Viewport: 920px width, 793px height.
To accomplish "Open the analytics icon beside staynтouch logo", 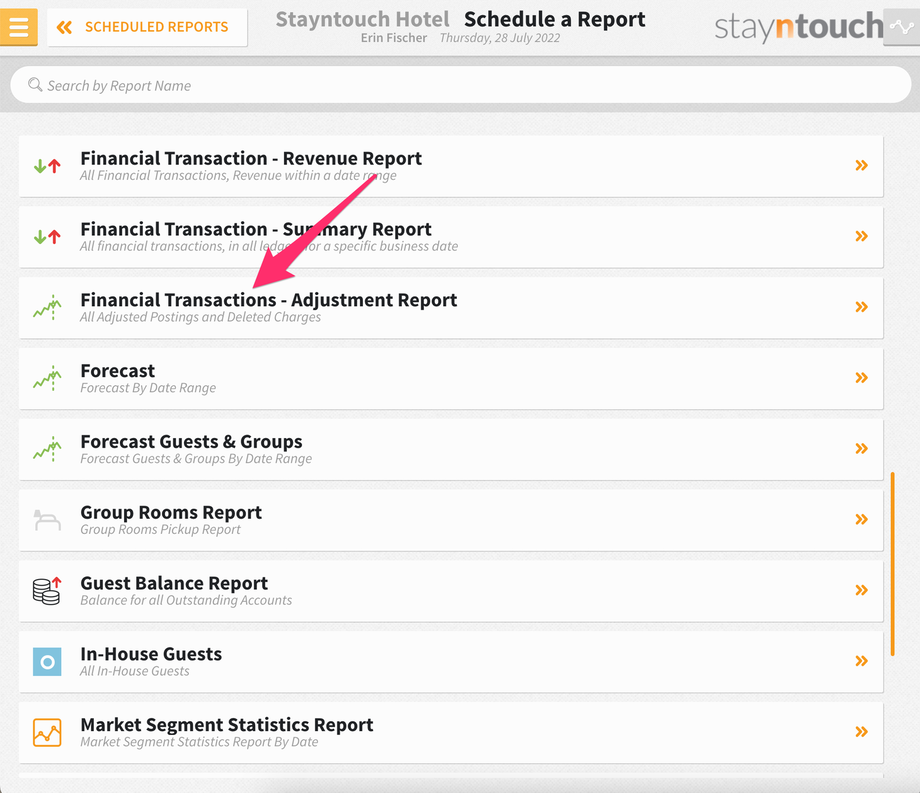I will point(901,27).
